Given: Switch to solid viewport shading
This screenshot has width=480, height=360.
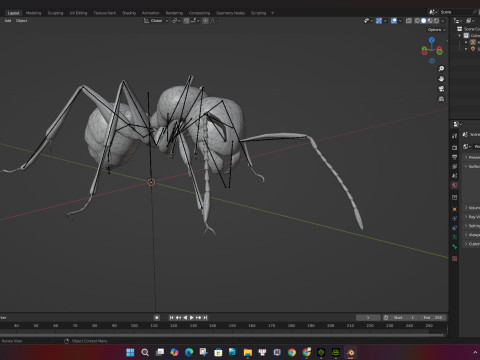Looking at the screenshot, I should pos(423,21).
